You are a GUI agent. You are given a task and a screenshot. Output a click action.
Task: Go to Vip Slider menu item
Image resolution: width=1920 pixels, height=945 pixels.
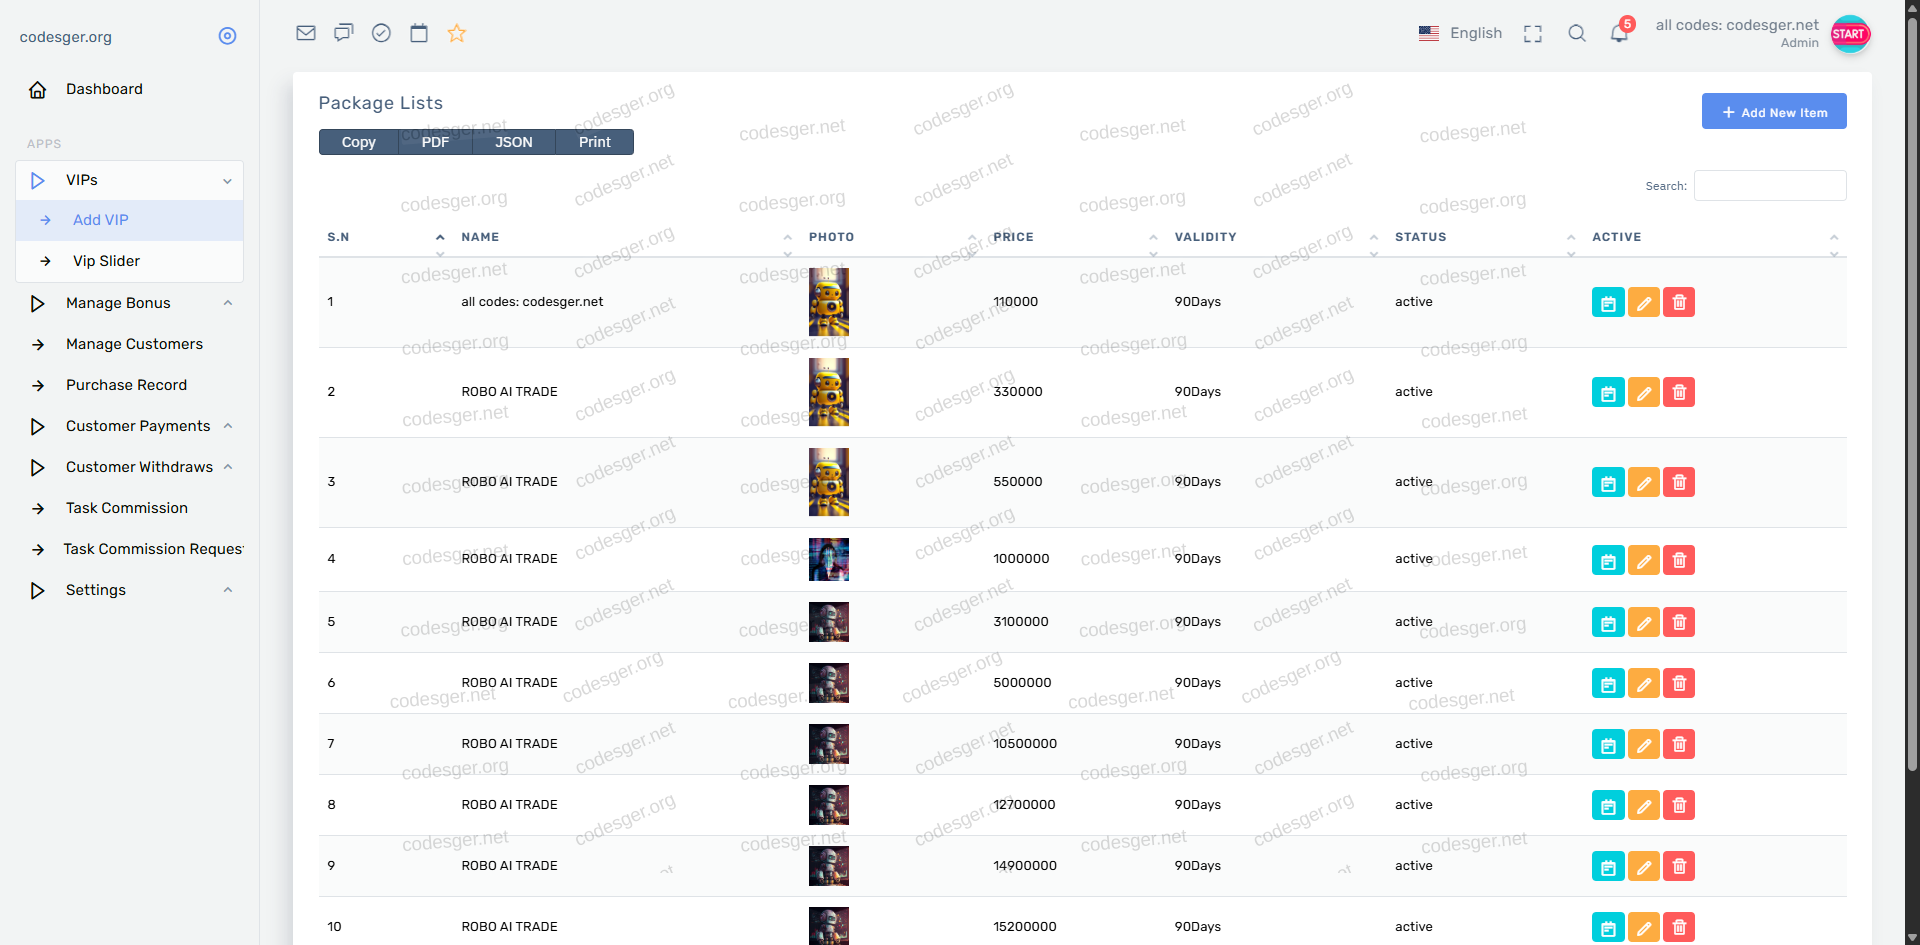106,261
